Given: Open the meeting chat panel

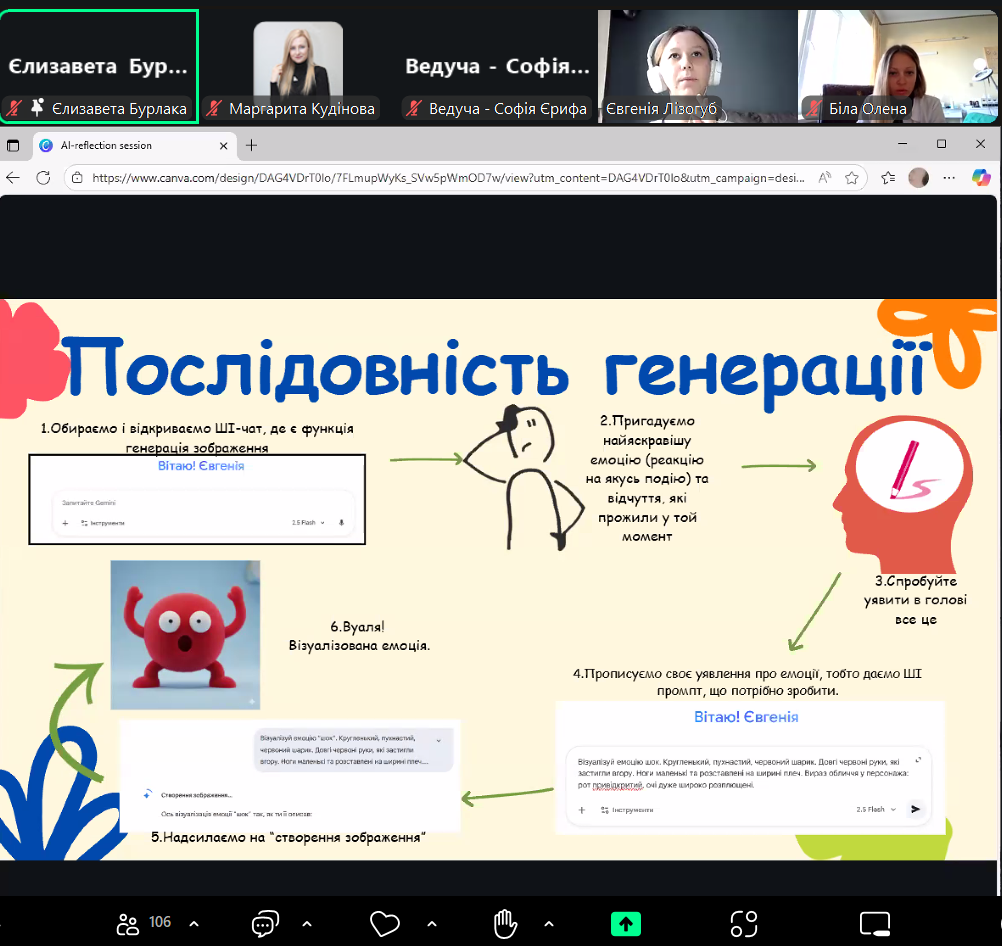Looking at the screenshot, I should pos(265,922).
